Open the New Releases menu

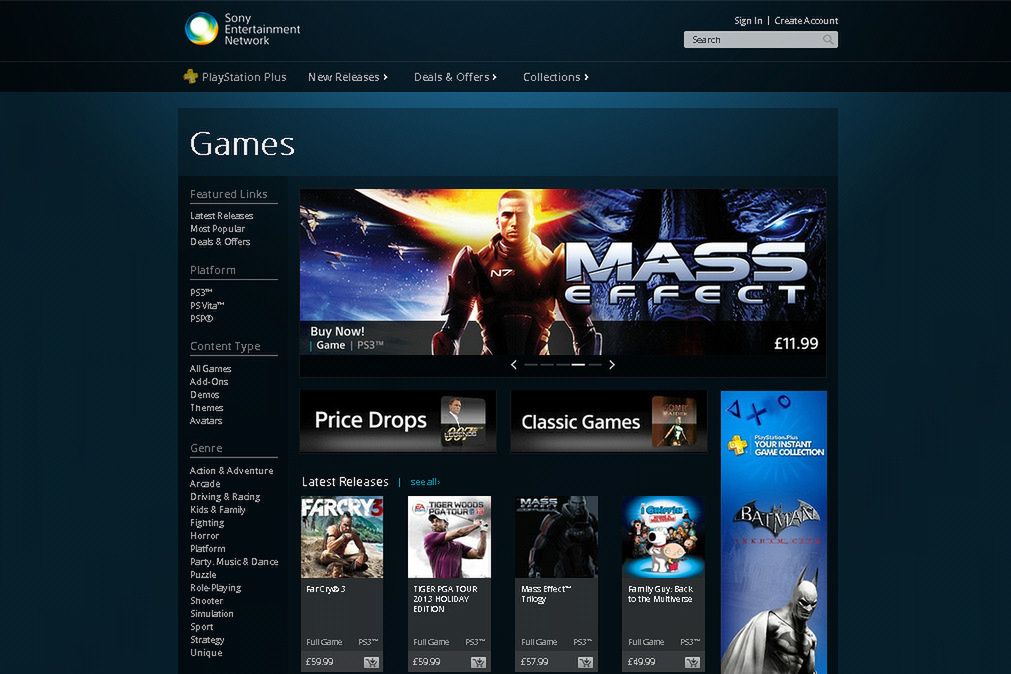click(x=348, y=77)
